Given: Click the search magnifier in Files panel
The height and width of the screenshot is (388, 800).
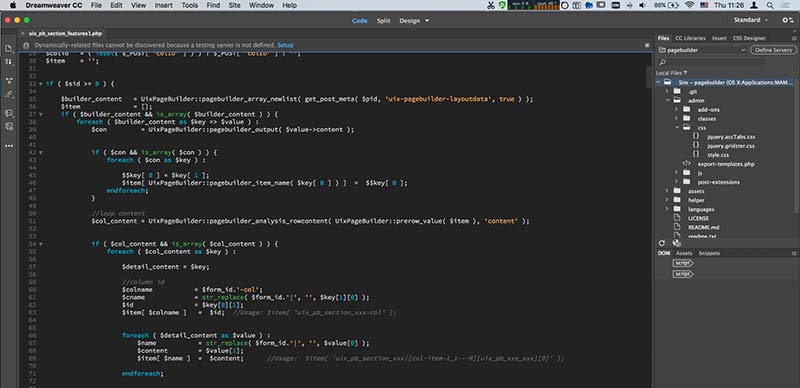Looking at the screenshot, I should pos(663,62).
